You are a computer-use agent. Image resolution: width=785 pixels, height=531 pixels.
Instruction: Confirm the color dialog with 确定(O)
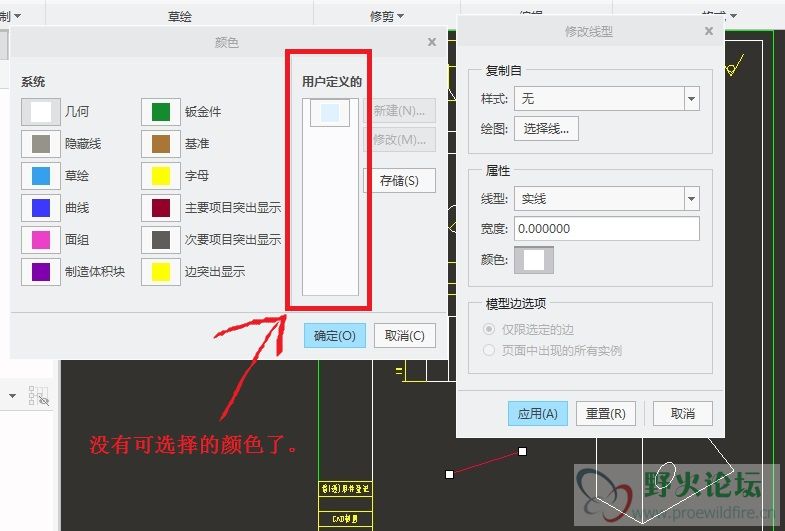tap(334, 335)
